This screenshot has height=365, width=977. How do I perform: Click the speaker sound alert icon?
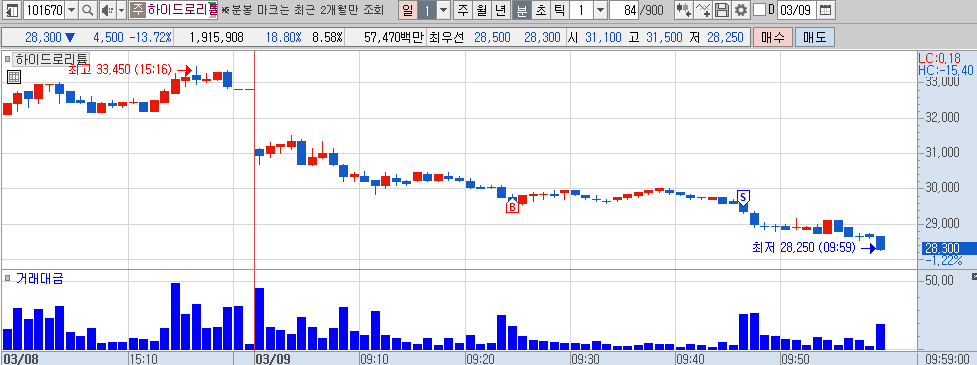[107, 10]
